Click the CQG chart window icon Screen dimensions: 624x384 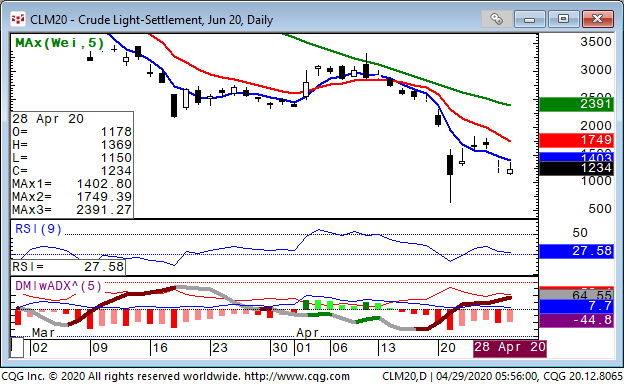pyautogui.click(x=18, y=19)
